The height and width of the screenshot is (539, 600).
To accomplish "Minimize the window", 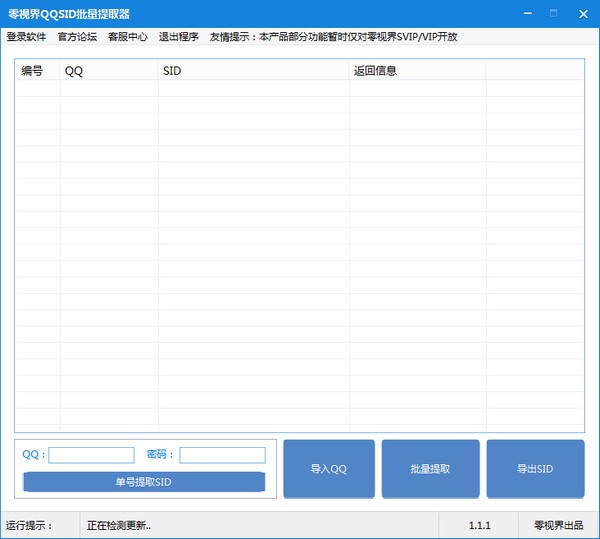I will (x=528, y=14).
